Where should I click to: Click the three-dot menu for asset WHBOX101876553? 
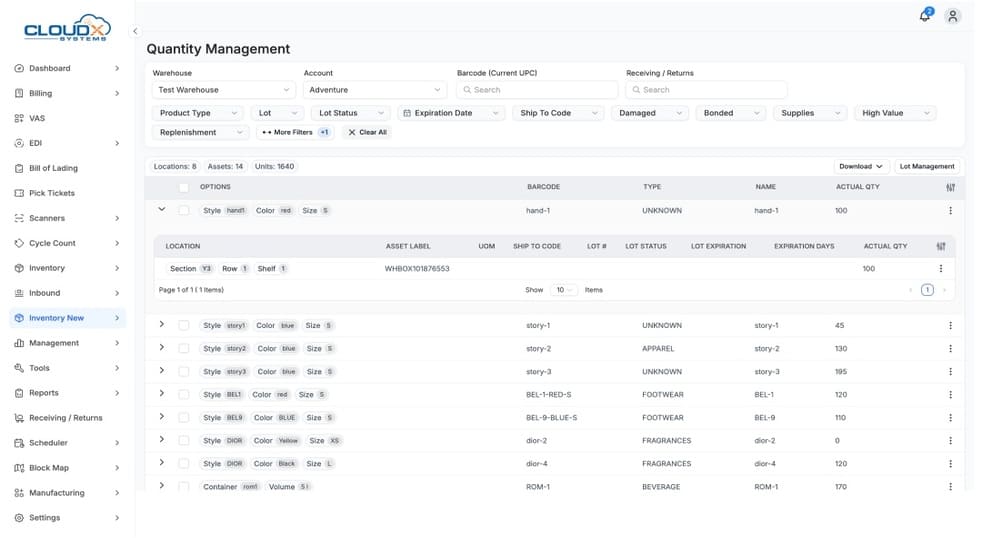point(940,269)
